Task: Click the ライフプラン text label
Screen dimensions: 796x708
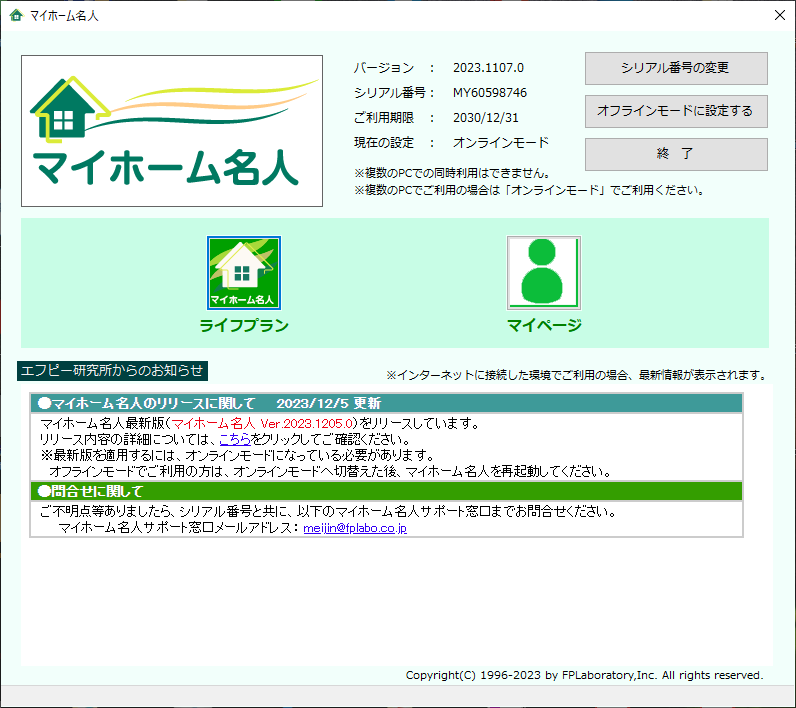Action: point(244,325)
